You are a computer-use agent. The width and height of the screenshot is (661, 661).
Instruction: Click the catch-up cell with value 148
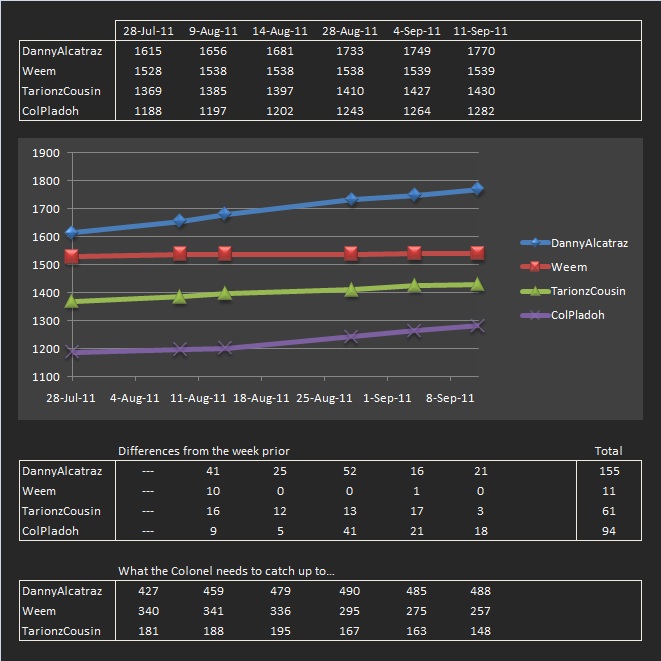481,631
